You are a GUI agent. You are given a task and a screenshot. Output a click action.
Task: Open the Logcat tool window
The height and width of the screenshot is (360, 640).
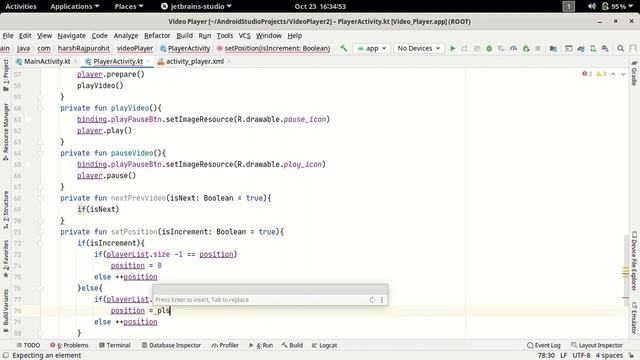[324, 345]
